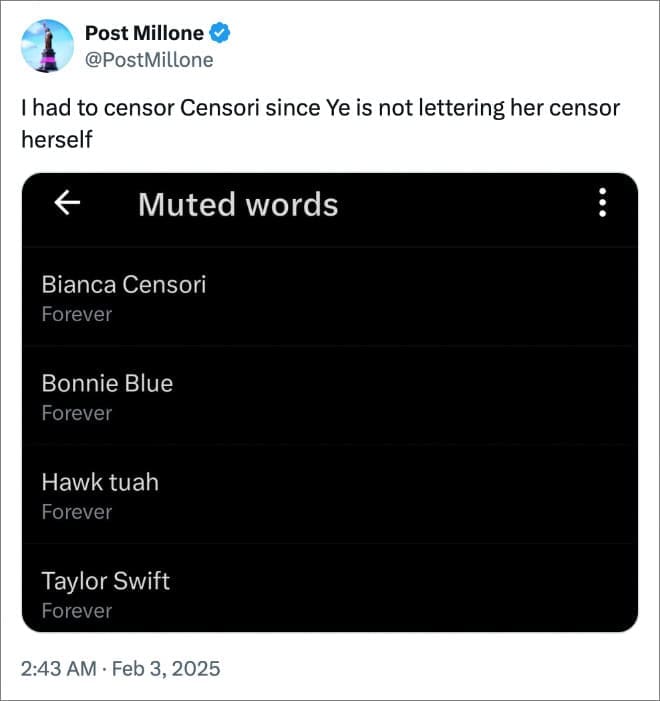The height and width of the screenshot is (701, 660).
Task: Select the Bonnie Blue muted word
Action: coord(107,384)
